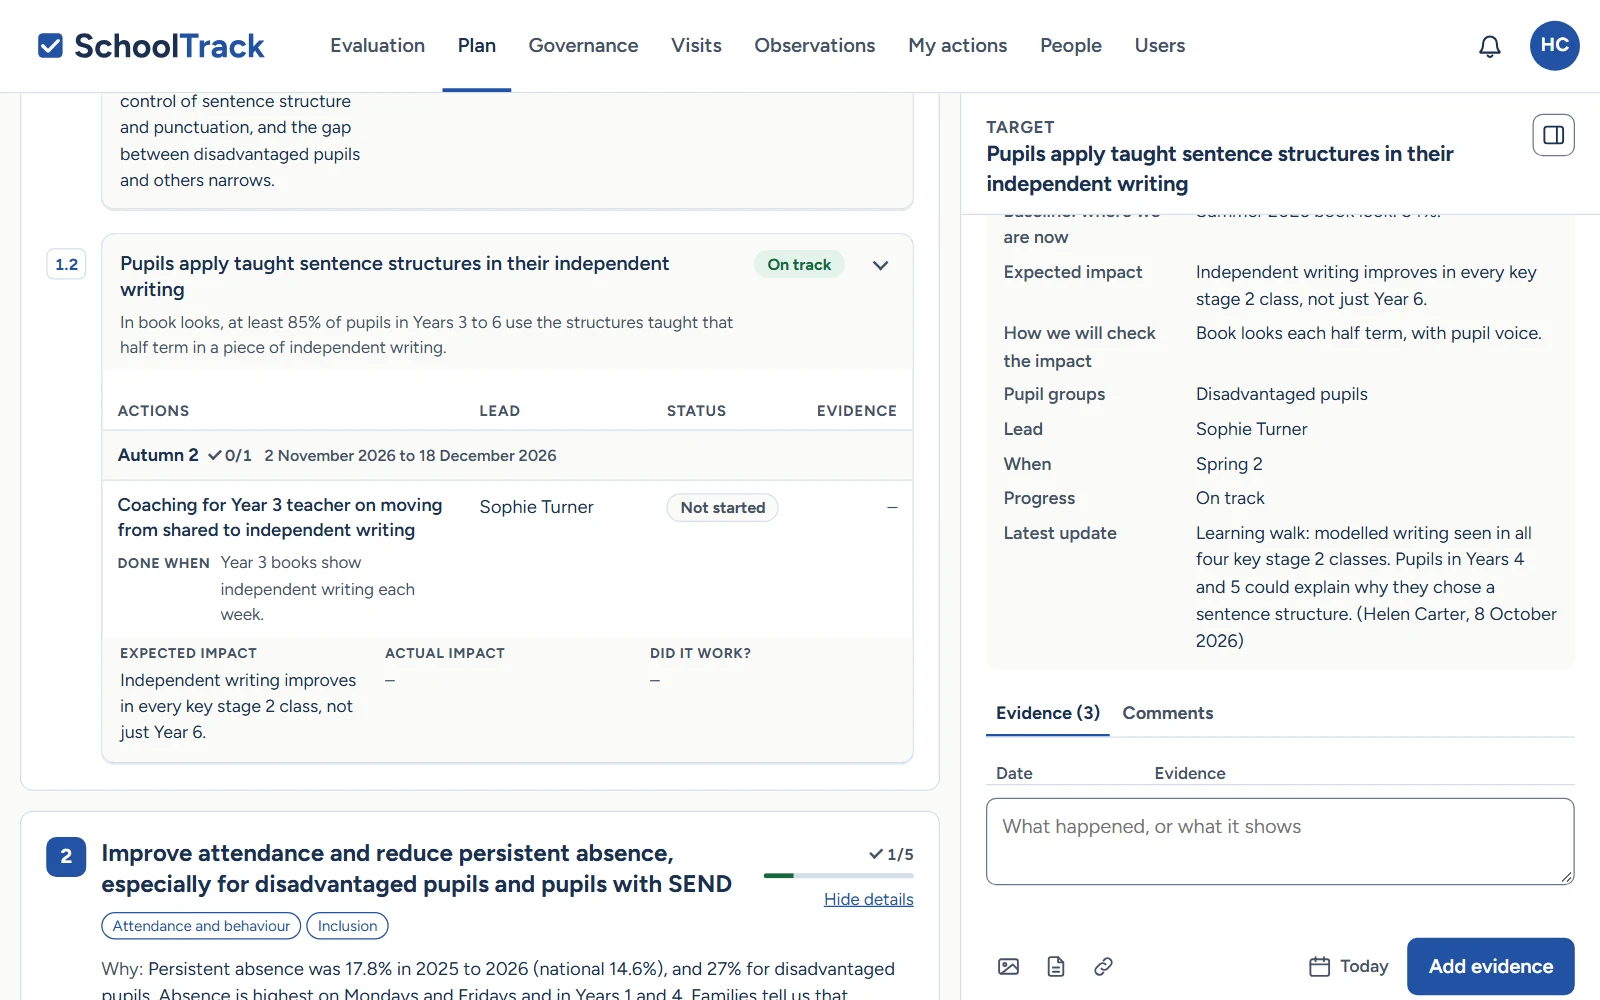
Task: Open Observations page
Action: pos(814,46)
